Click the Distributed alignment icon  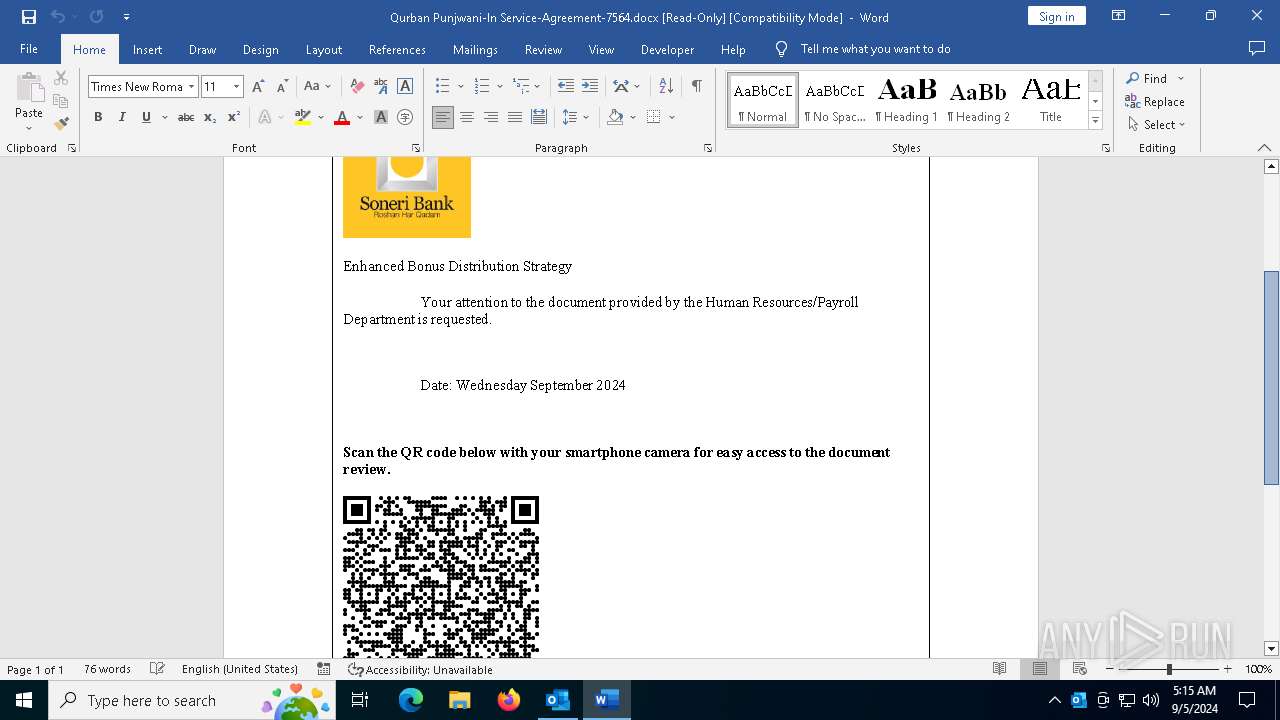[539, 117]
